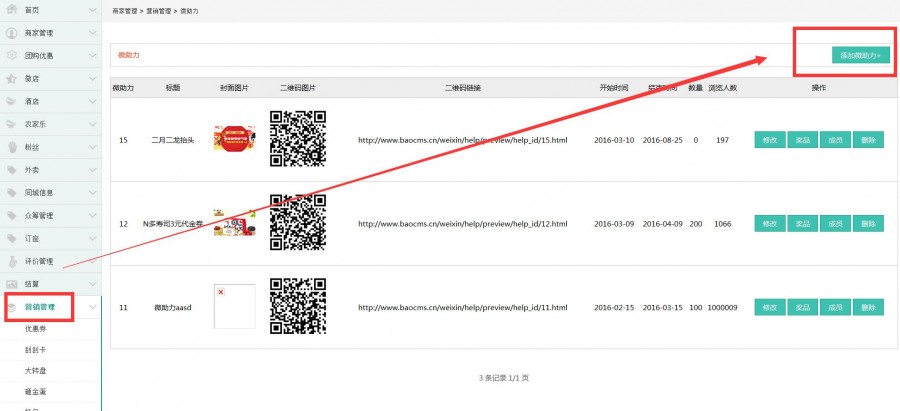Click the person icon beside 商家管理

click(x=11, y=33)
